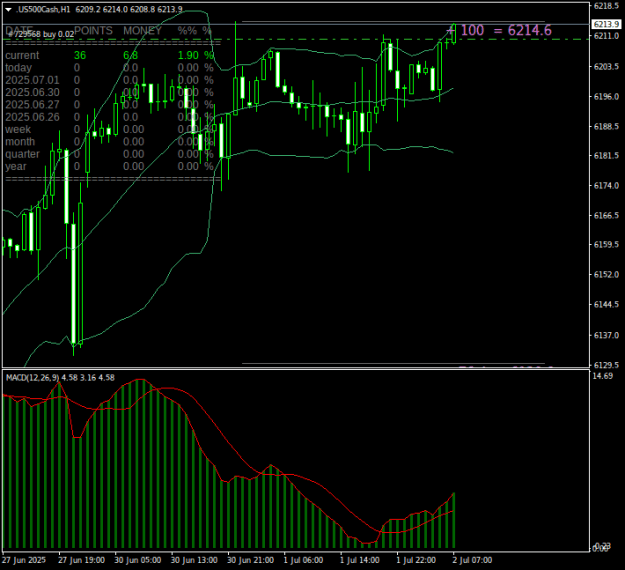Click the 1 Jul 06:00 time label
Image resolution: width=625 pixels, height=570 pixels.
(303, 560)
